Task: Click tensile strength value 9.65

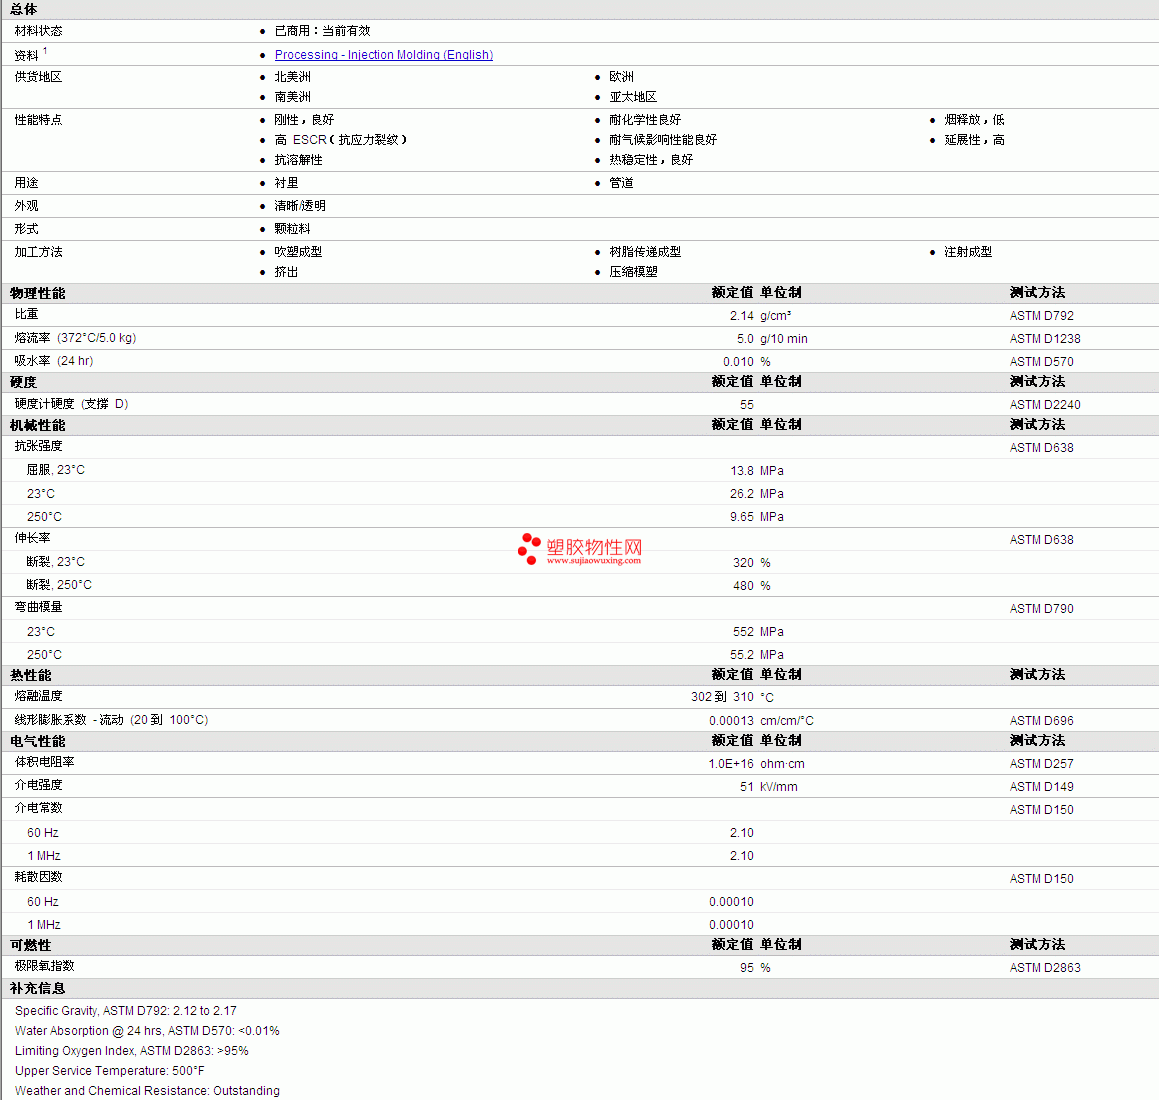Action: pos(741,517)
